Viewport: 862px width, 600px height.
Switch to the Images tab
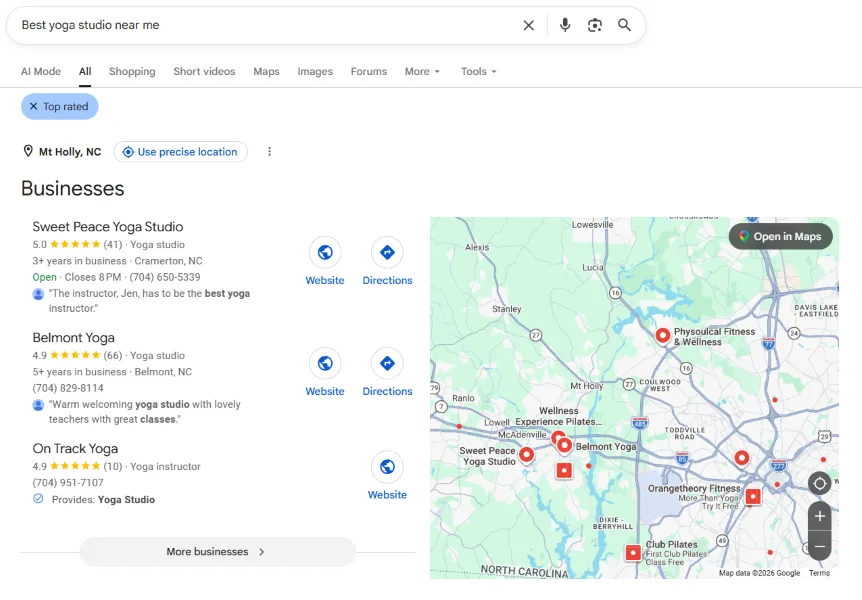click(x=315, y=71)
